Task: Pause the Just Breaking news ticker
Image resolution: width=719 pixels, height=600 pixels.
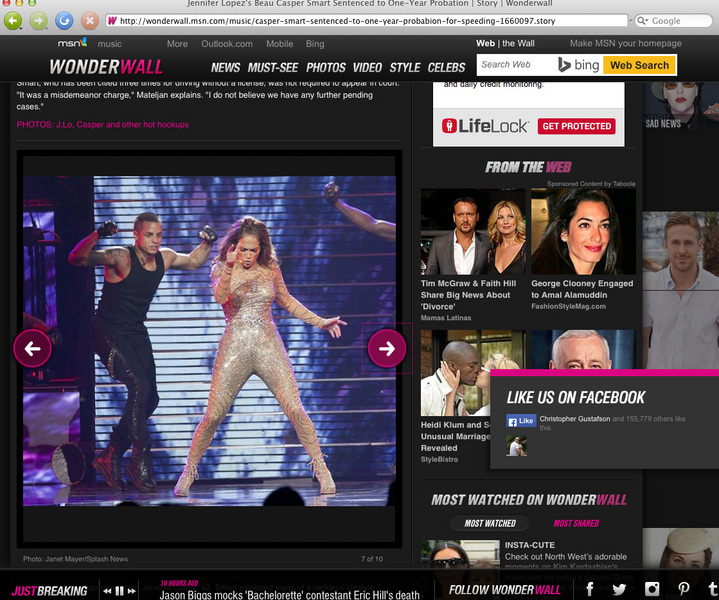Action: click(x=120, y=591)
